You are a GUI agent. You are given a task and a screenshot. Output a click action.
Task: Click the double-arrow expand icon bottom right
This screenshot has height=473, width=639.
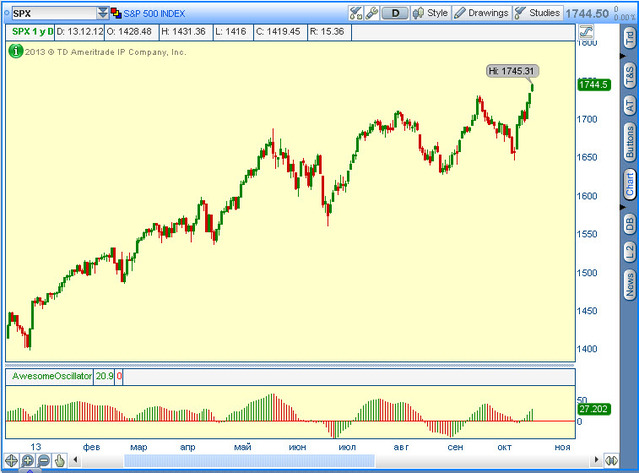click(x=611, y=460)
